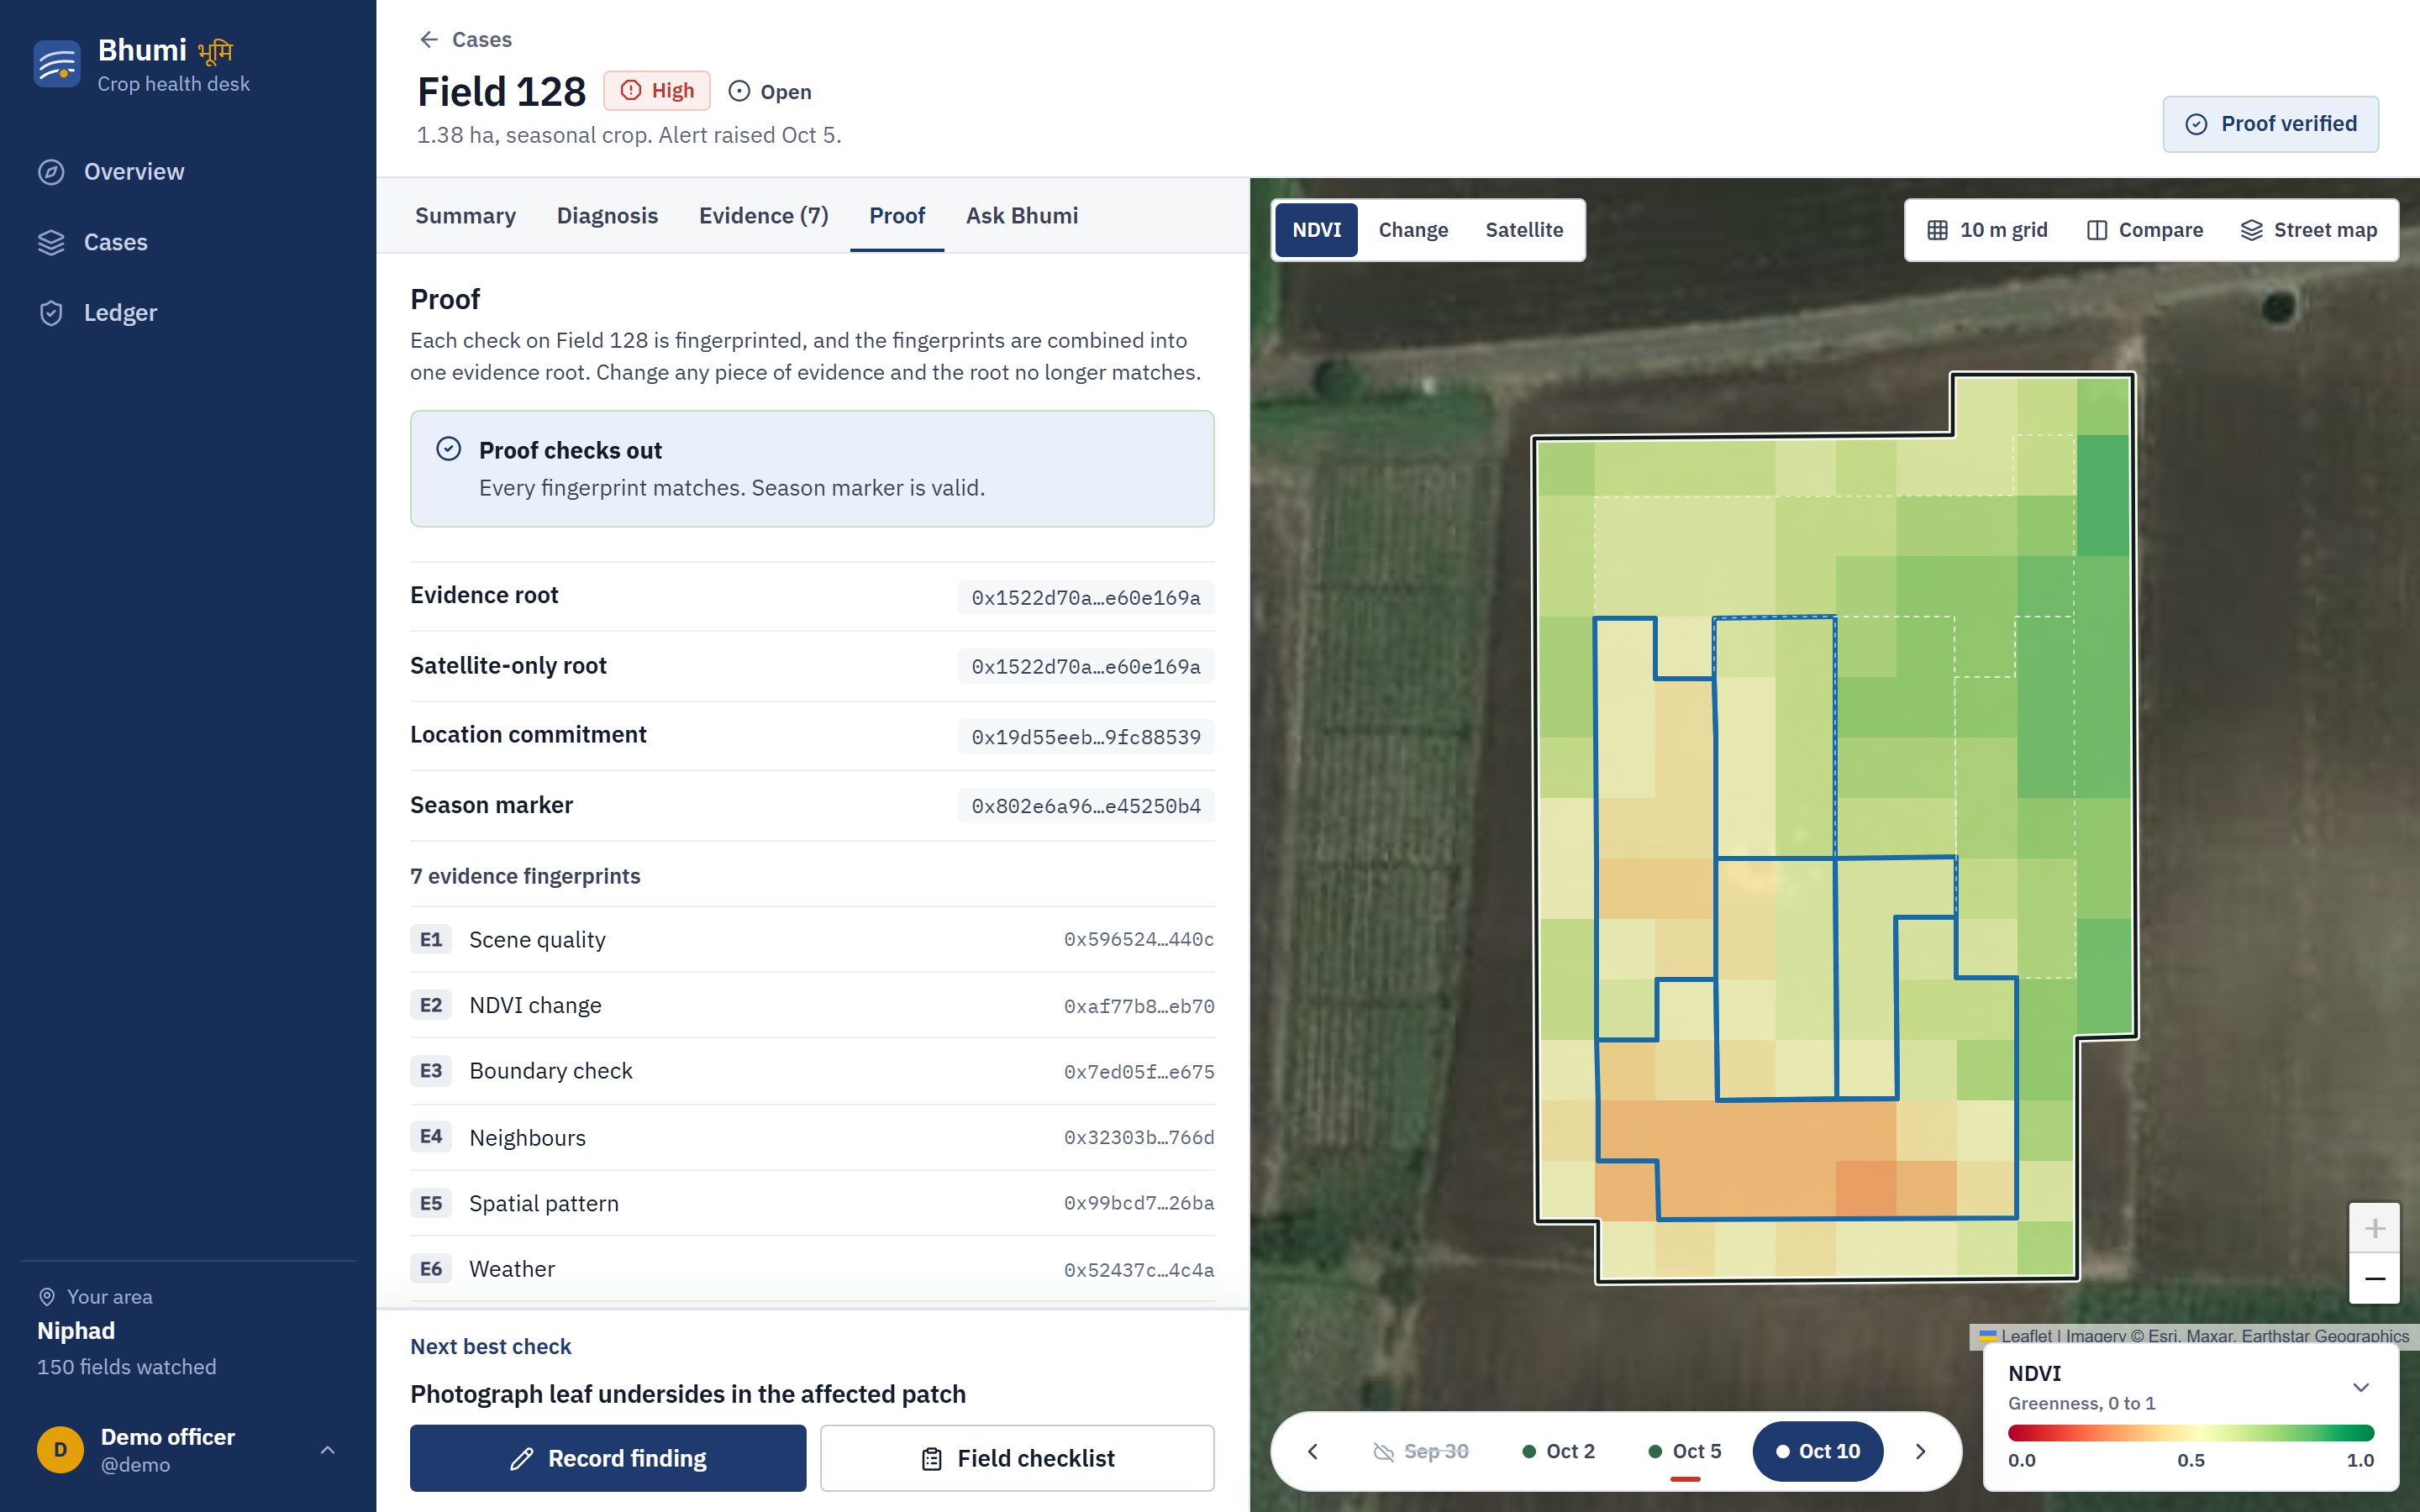Select the Proof tab
Image resolution: width=2420 pixels, height=1512 pixels.
pyautogui.click(x=897, y=216)
